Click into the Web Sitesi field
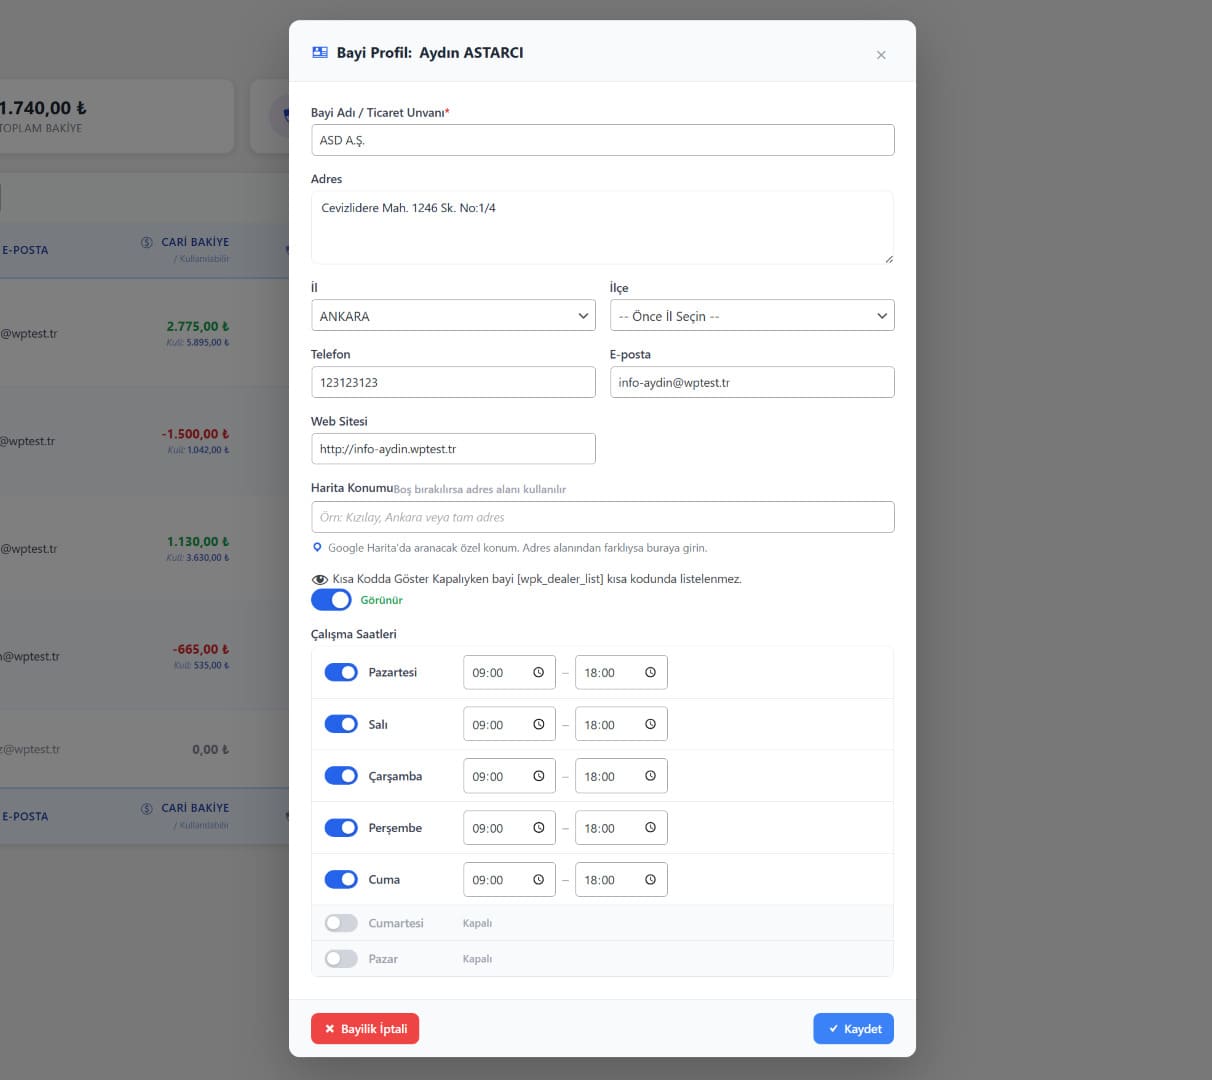Viewport: 1212px width, 1080px height. 453,449
